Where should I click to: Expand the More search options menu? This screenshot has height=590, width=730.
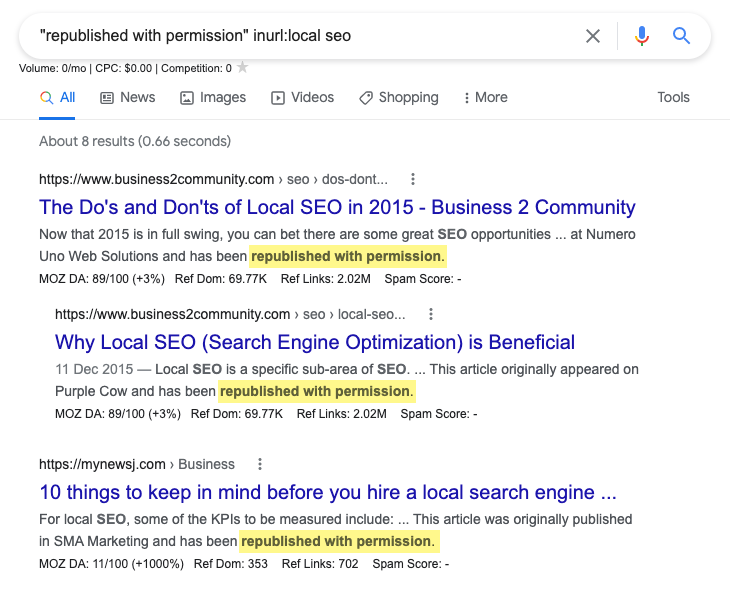pos(485,97)
